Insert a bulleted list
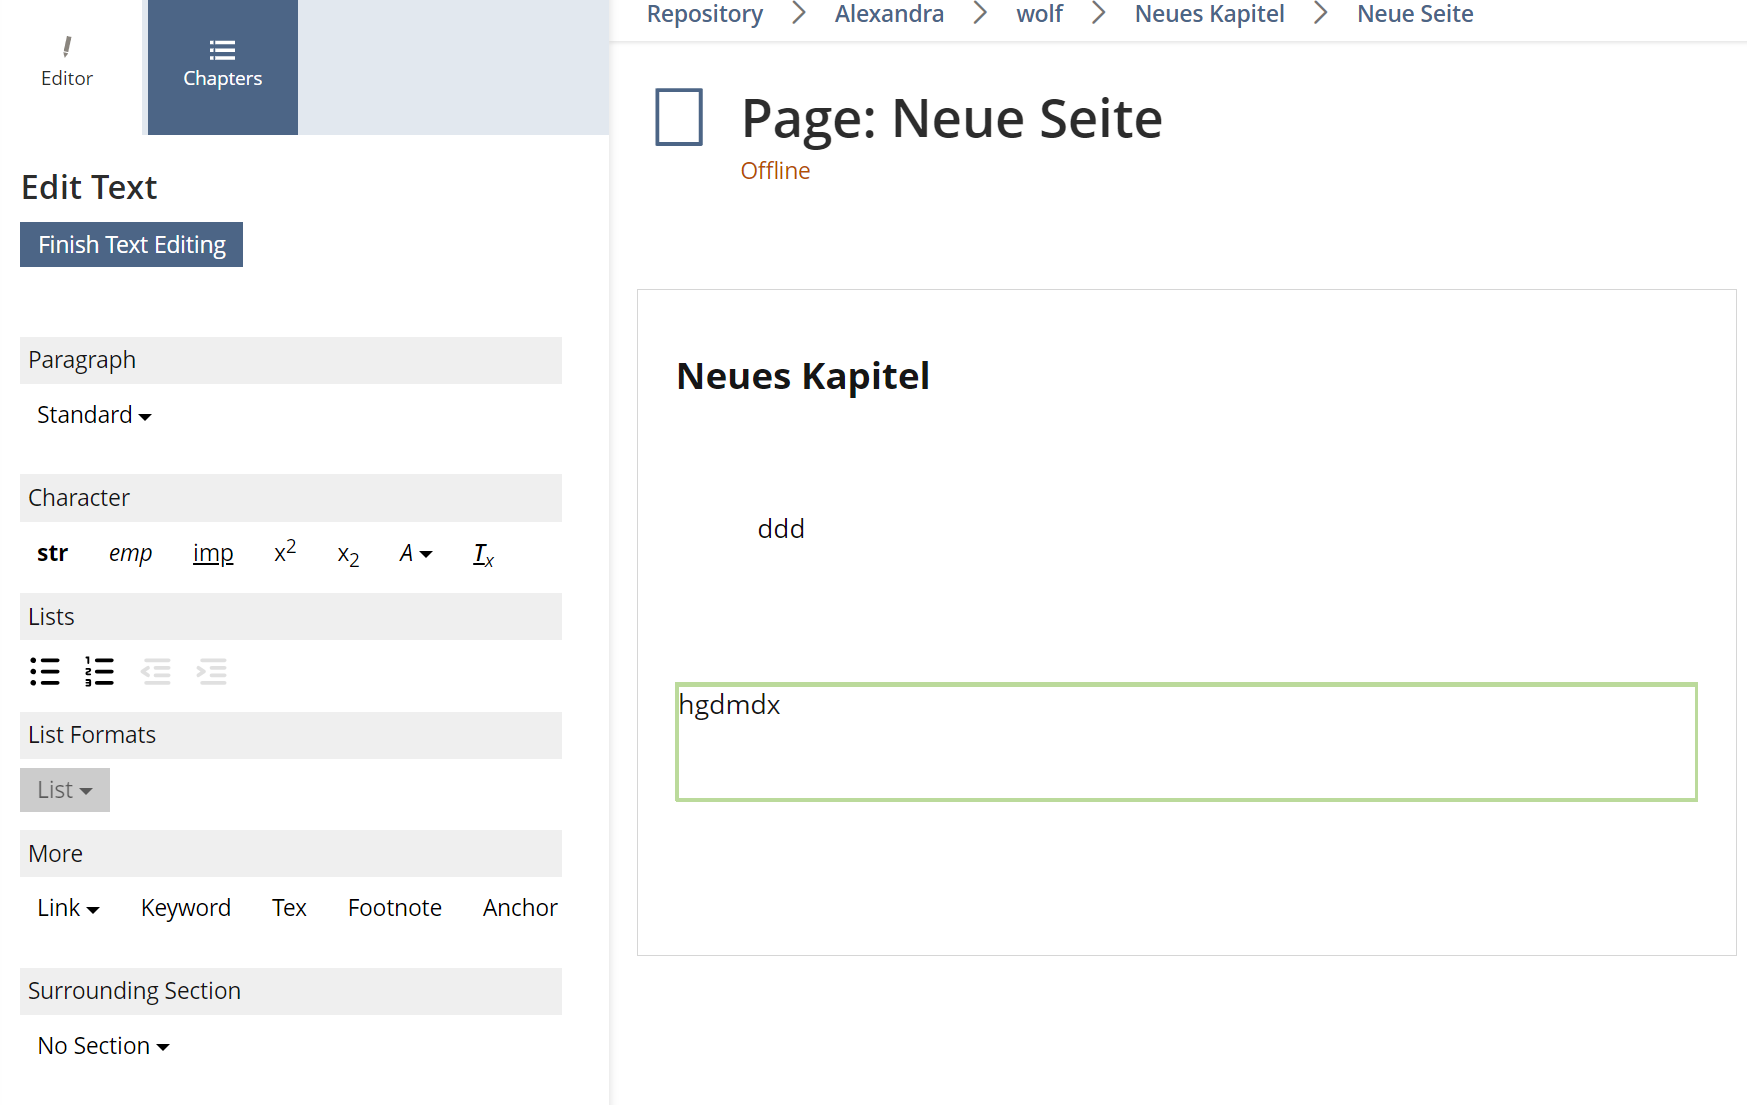The image size is (1747, 1105). tap(45, 671)
